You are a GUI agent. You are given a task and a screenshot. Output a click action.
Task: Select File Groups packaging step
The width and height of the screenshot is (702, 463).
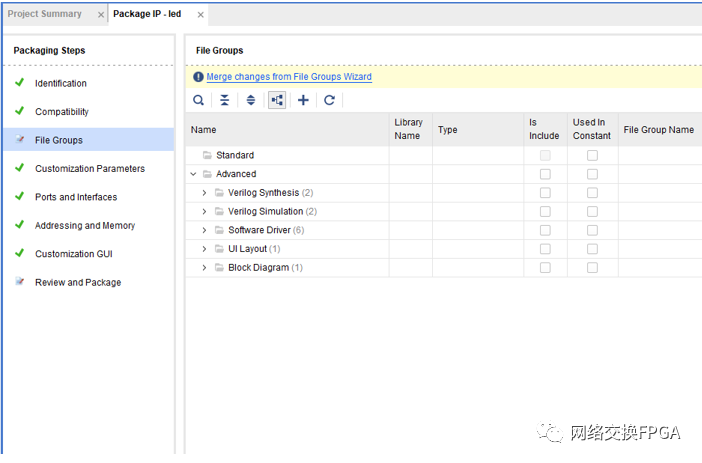pyautogui.click(x=89, y=140)
